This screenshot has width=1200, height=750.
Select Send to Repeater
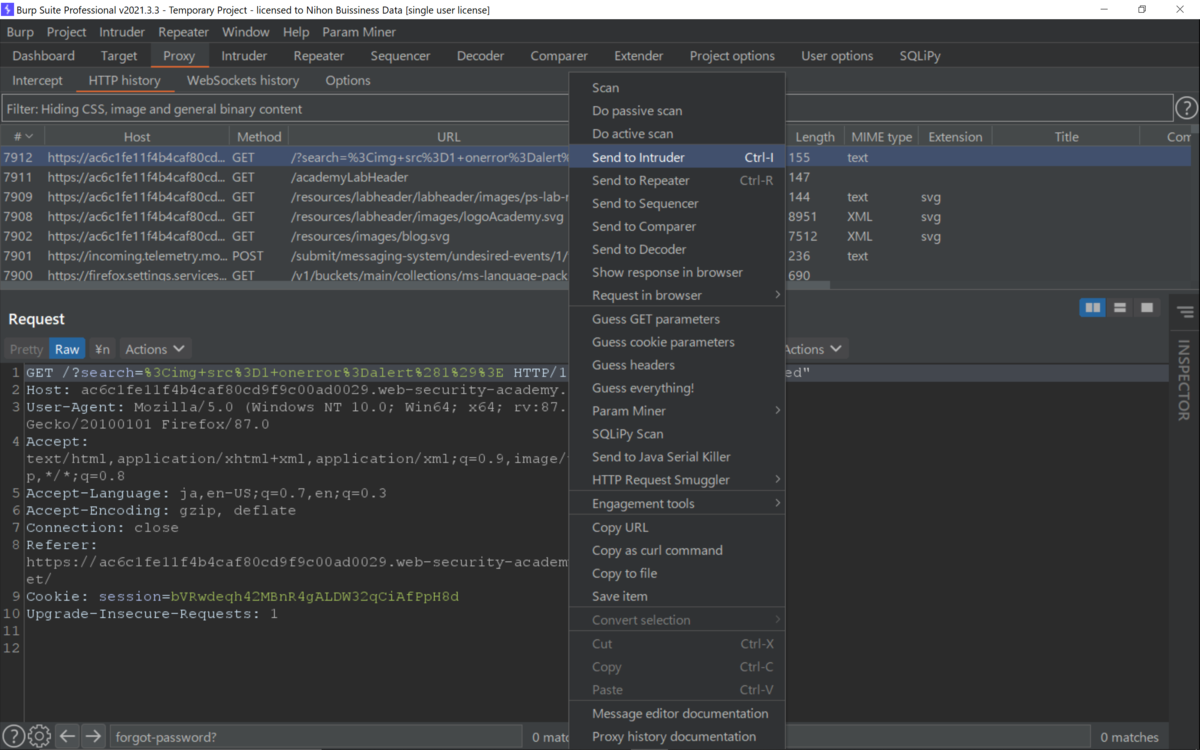(x=677, y=180)
